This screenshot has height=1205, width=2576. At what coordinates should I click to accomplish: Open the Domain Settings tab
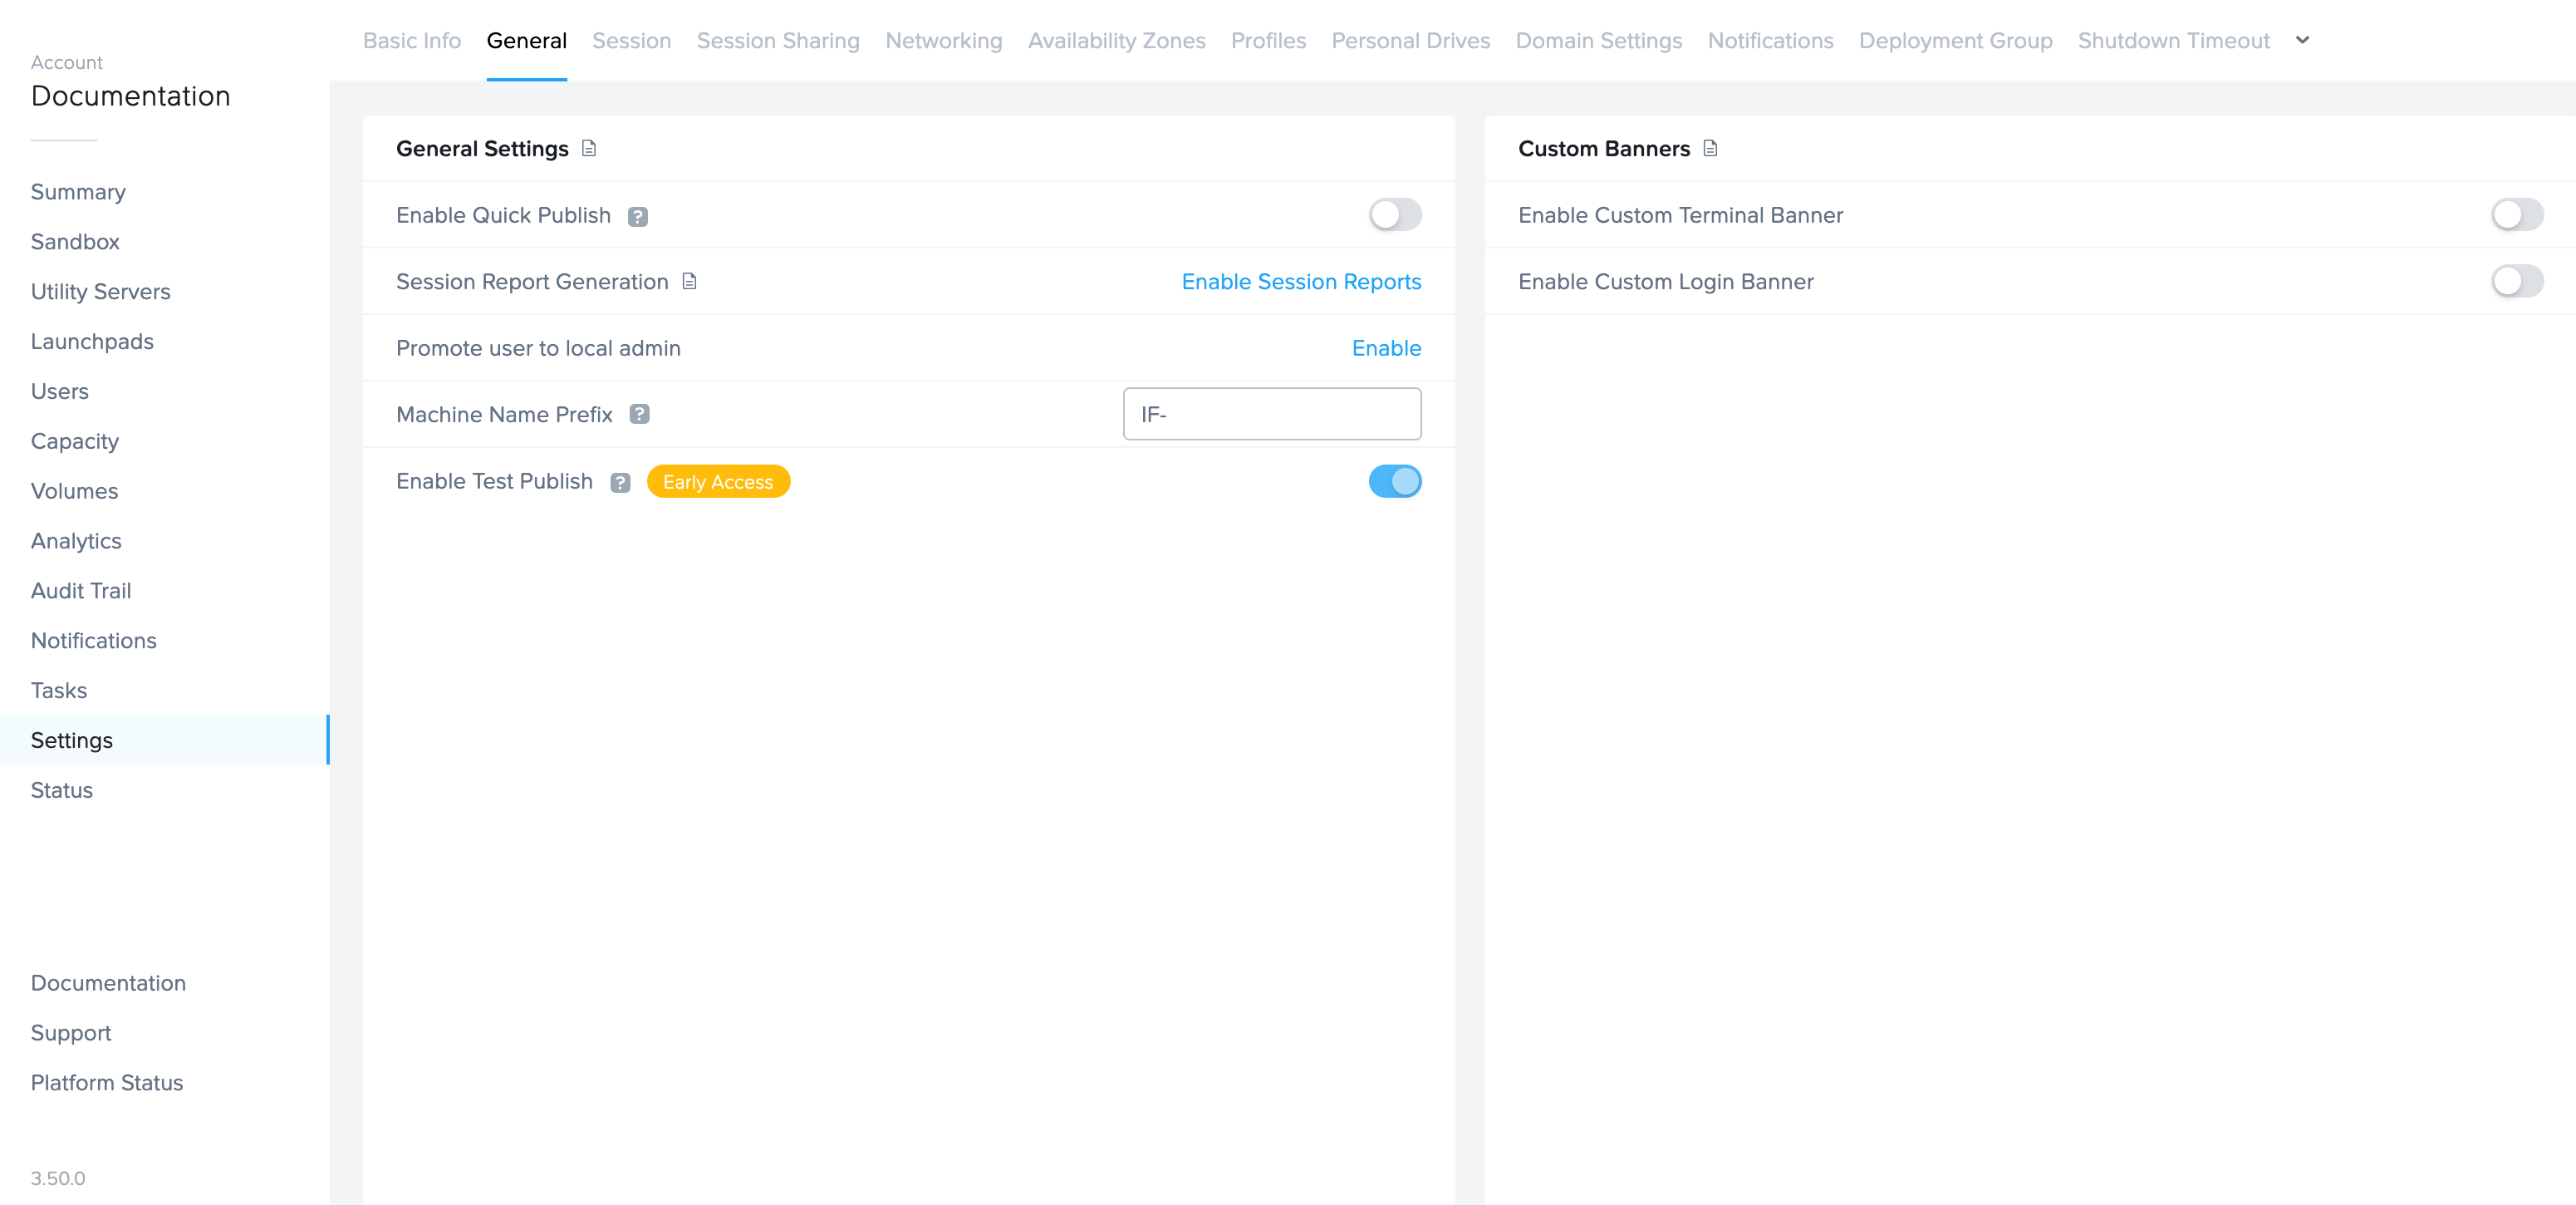1598,41
